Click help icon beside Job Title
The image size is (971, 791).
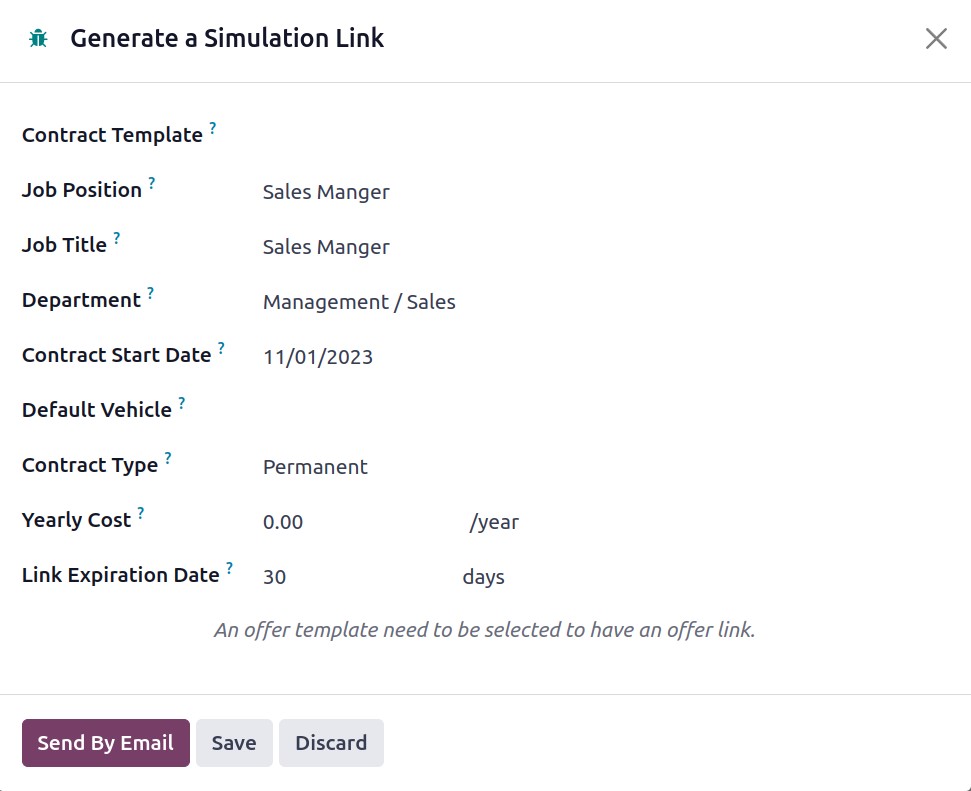pos(116,238)
